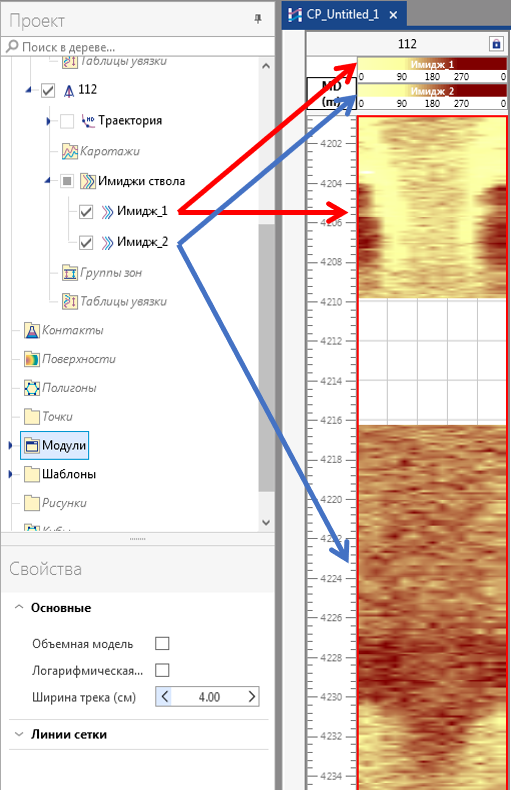Expand the Шаблоны node

click(10, 474)
